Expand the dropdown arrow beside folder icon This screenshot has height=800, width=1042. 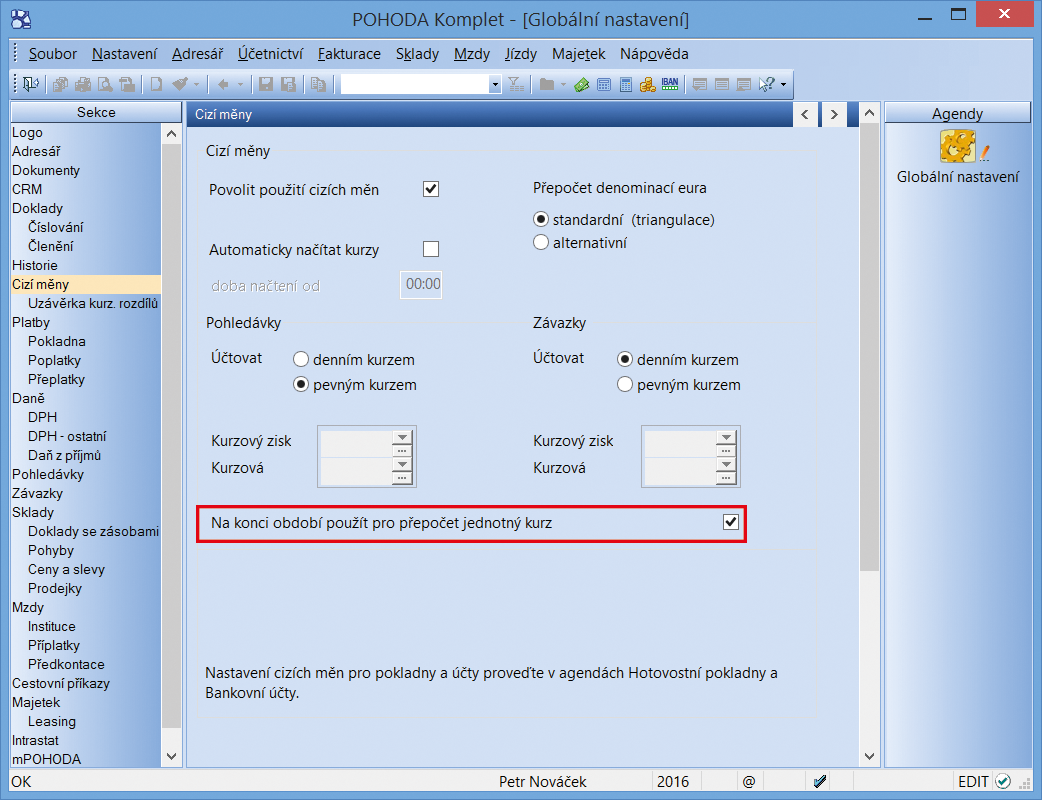pyautogui.click(x=564, y=84)
